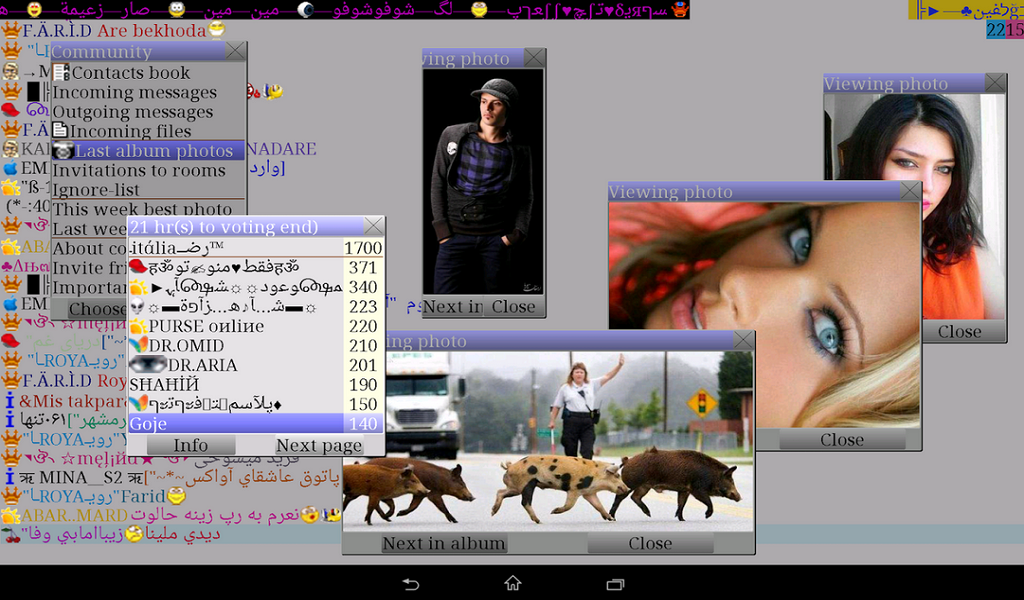Click info icon beside MINA_S2 chat line
1024x600 pixels.
click(x=9, y=477)
